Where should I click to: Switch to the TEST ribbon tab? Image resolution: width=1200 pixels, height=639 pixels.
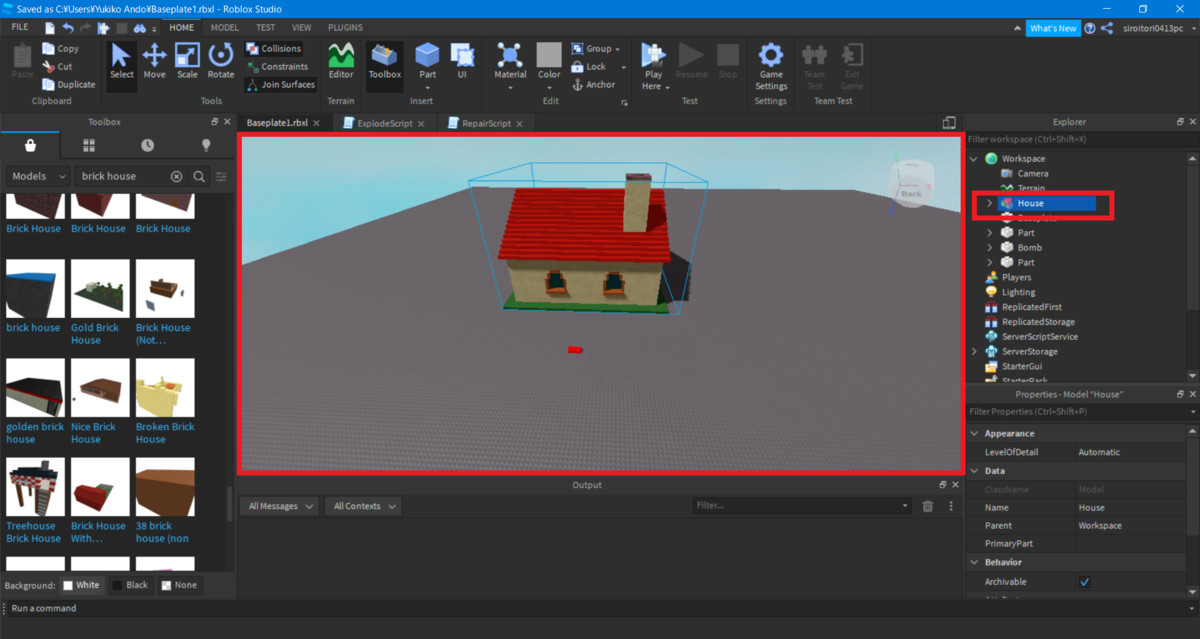pyautogui.click(x=266, y=28)
